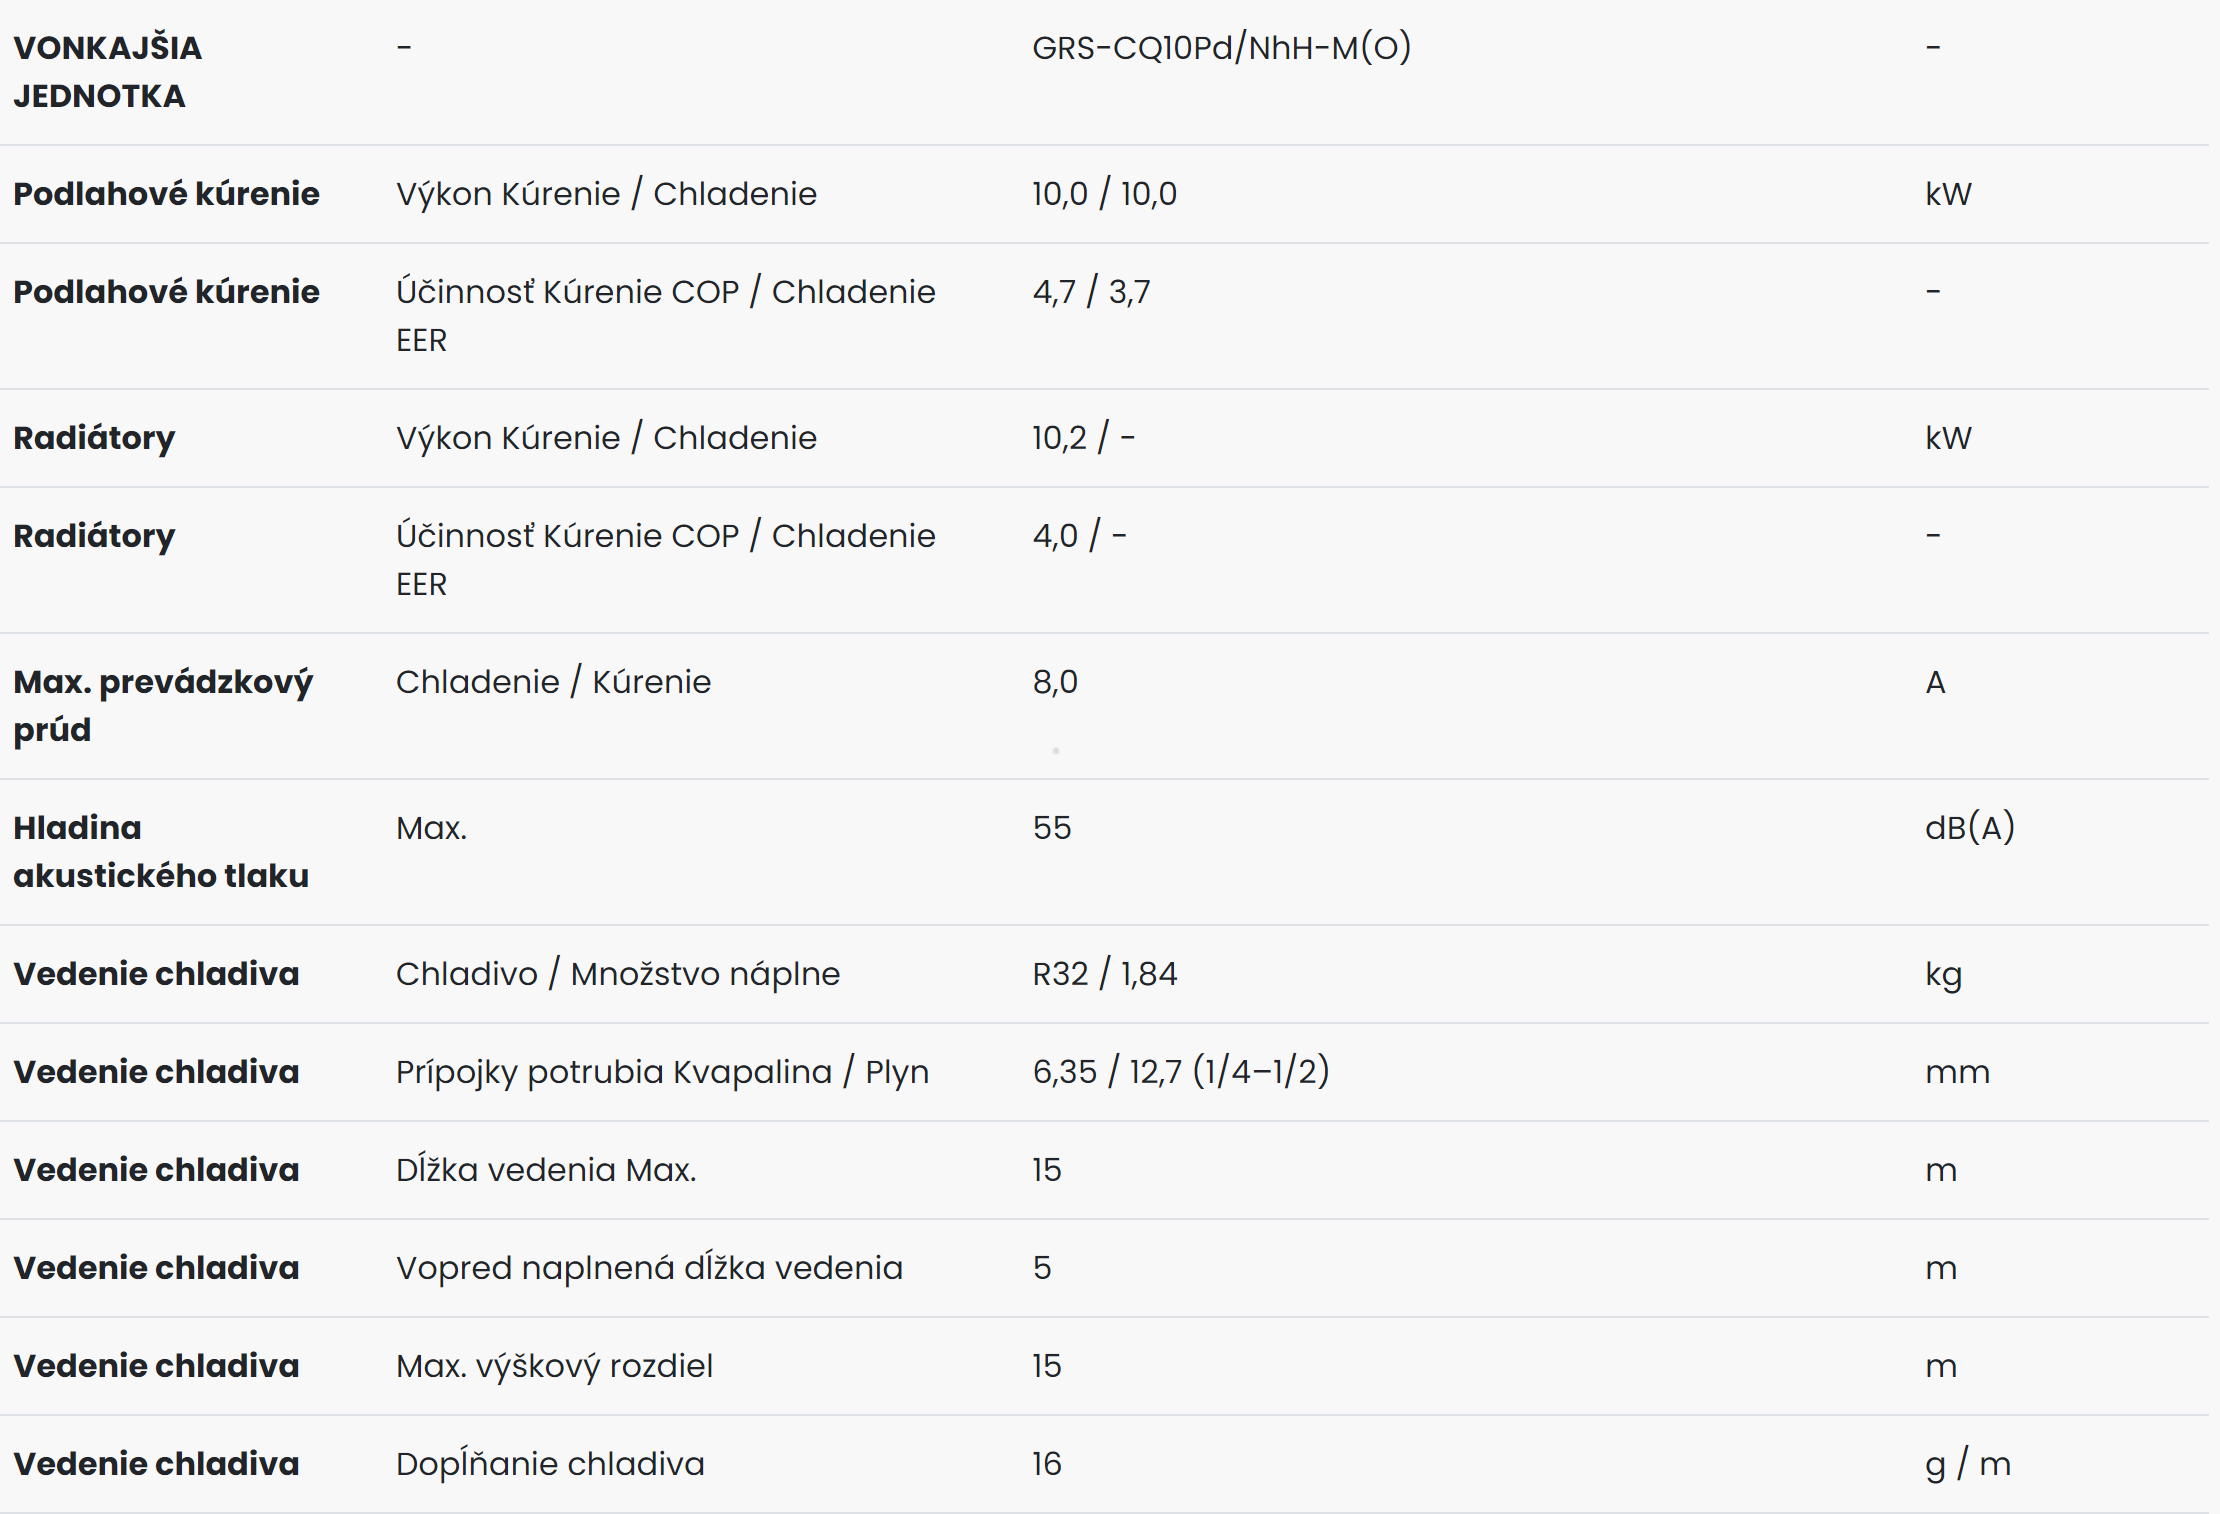The width and height of the screenshot is (2220, 1514).
Task: Click the refrigerant value R32 / 1,84
Action: (1104, 973)
